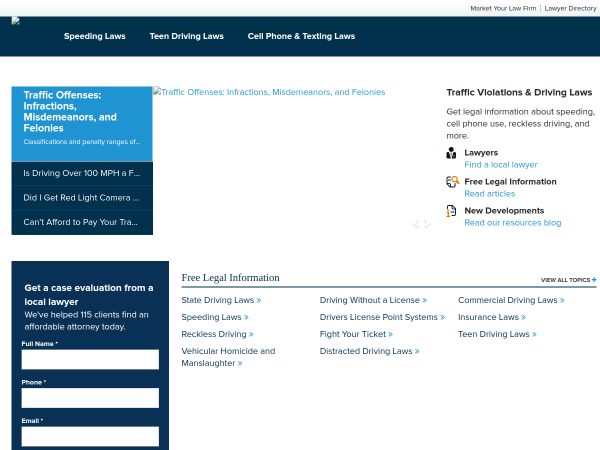Click the Find a local lawyer link

tap(501, 165)
